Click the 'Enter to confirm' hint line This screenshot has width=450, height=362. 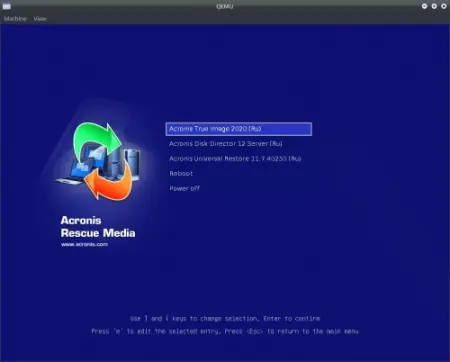click(x=225, y=319)
